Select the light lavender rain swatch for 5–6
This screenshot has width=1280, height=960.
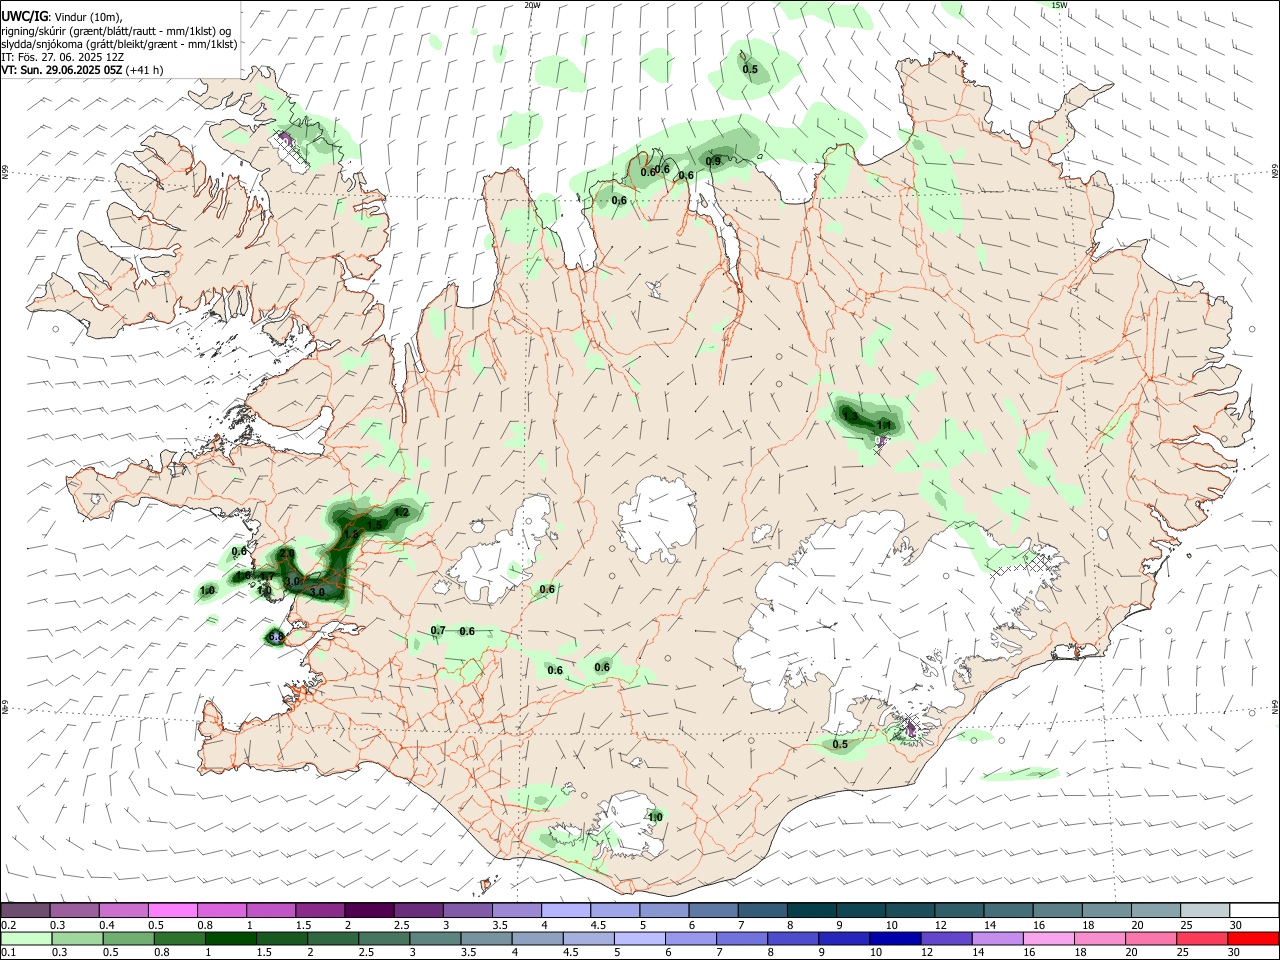(x=640, y=938)
